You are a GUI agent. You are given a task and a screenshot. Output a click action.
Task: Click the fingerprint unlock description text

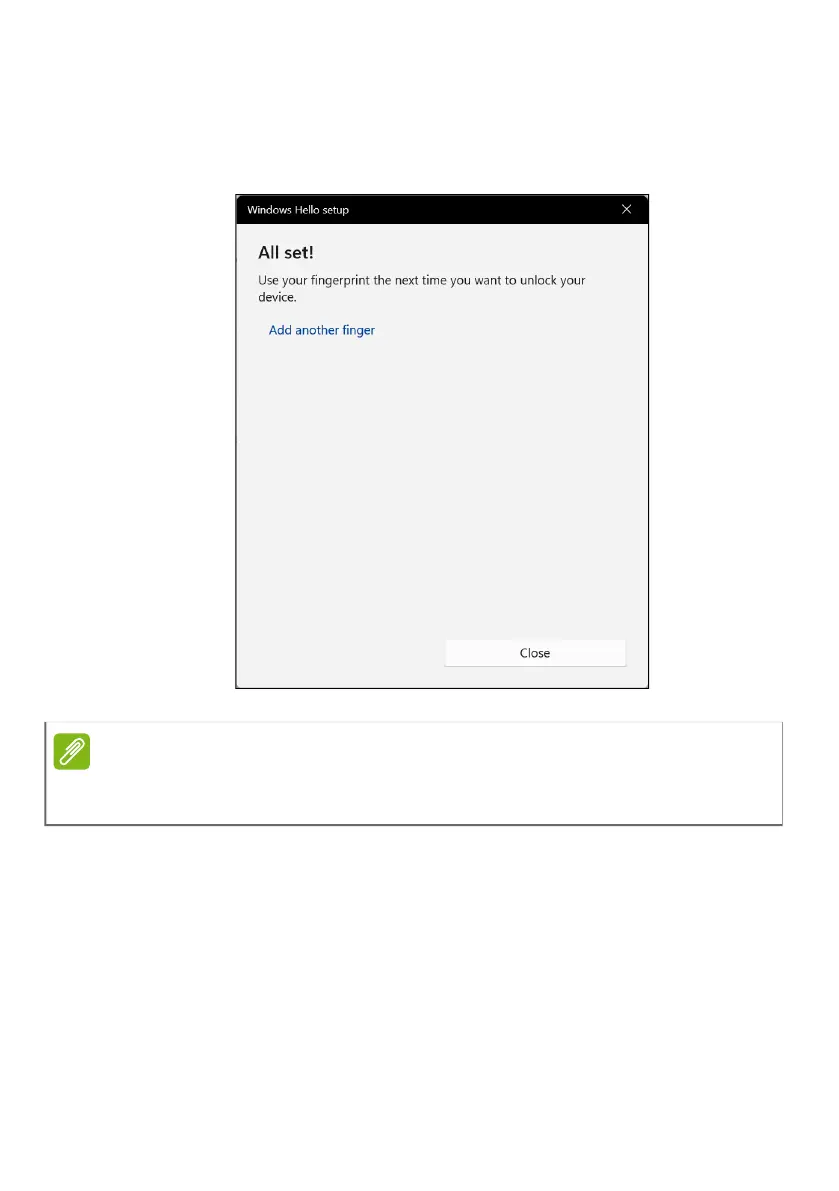click(421, 289)
